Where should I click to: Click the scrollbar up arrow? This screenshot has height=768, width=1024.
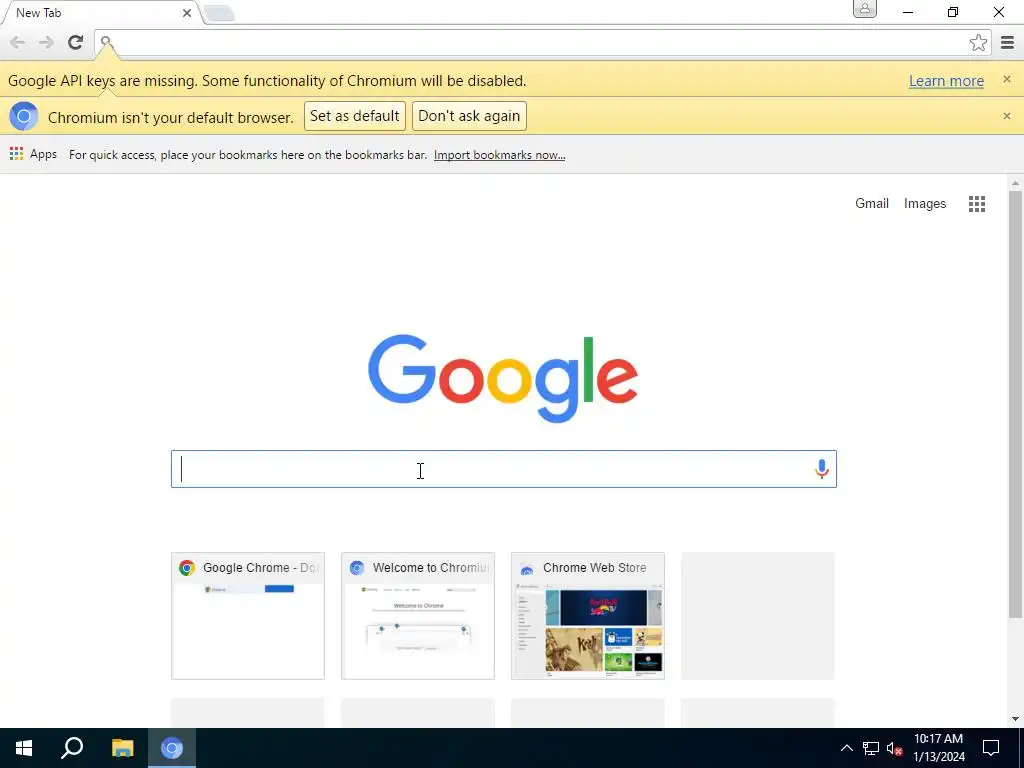coord(1015,182)
